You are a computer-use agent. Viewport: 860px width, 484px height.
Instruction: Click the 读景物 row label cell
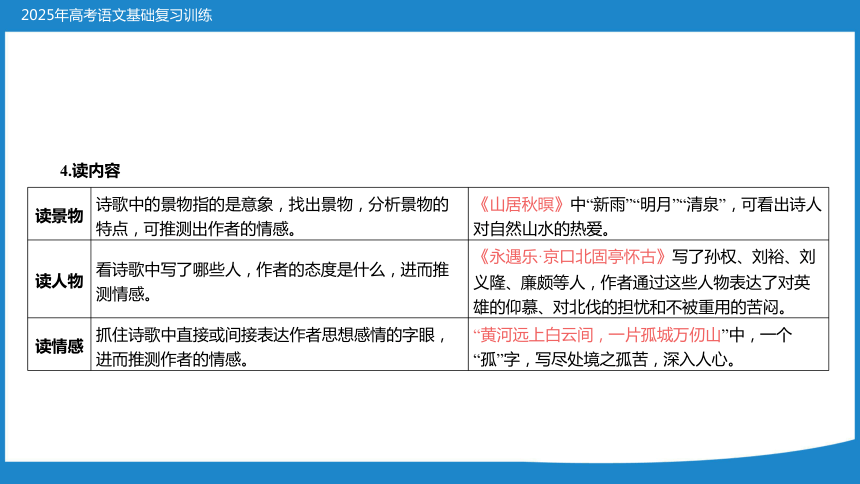pyautogui.click(x=59, y=214)
